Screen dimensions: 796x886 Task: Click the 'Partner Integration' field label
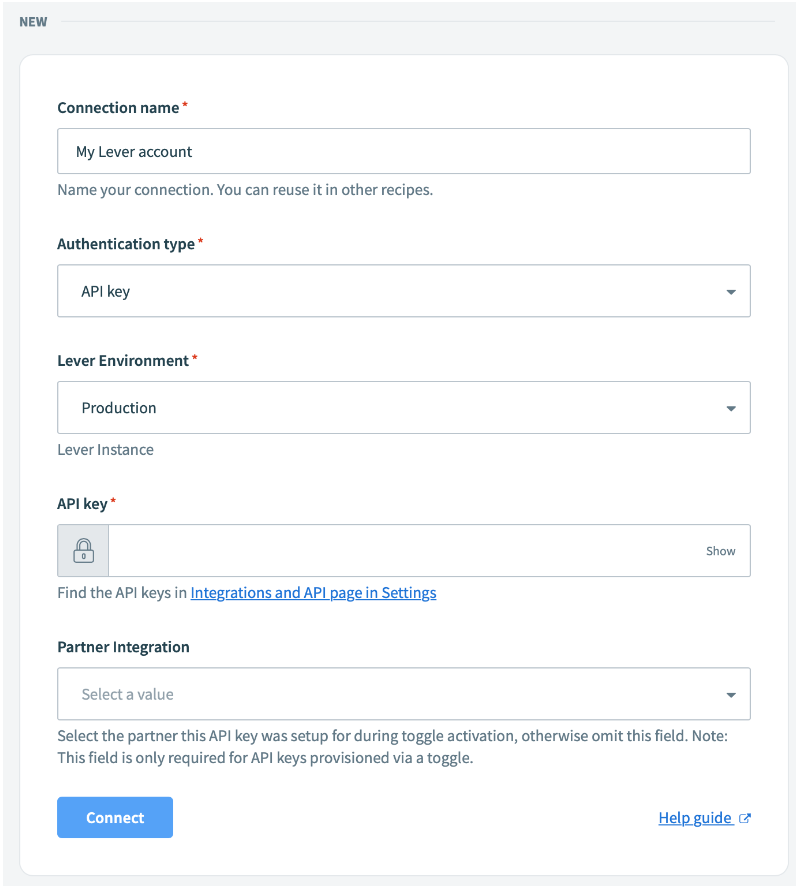click(123, 647)
